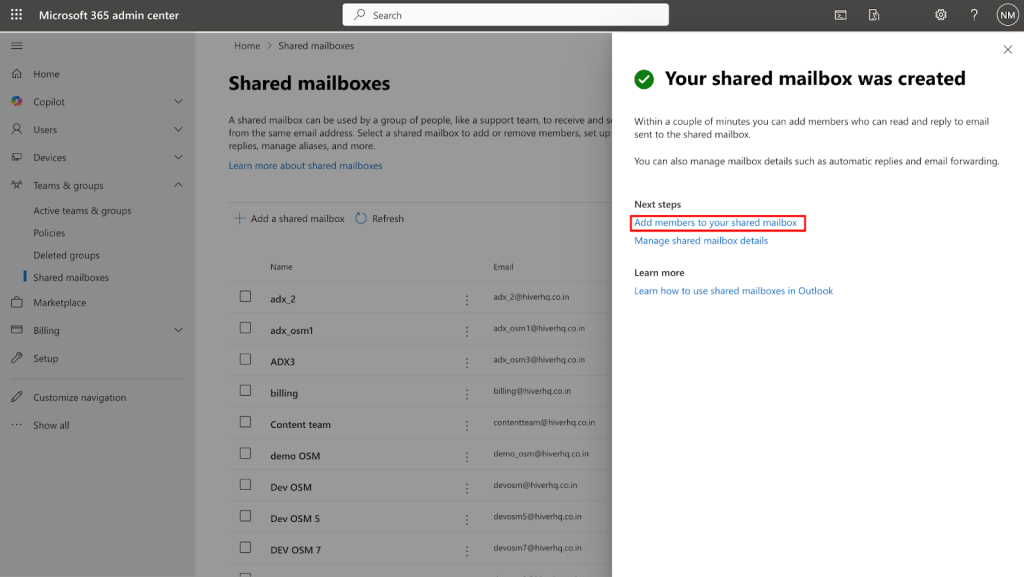The image size is (1024, 577).
Task: Open the app launcher waffle icon
Action: coord(15,14)
